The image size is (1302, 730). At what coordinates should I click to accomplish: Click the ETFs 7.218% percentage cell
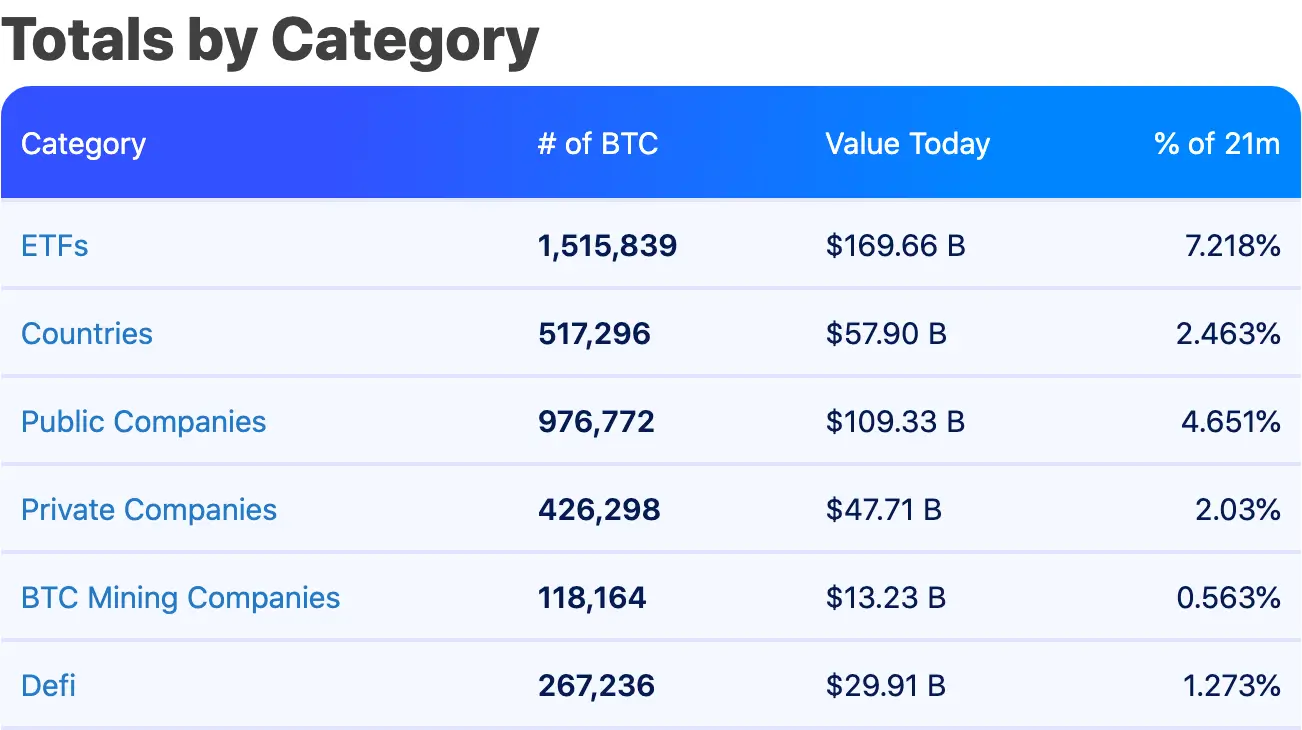tap(1233, 246)
